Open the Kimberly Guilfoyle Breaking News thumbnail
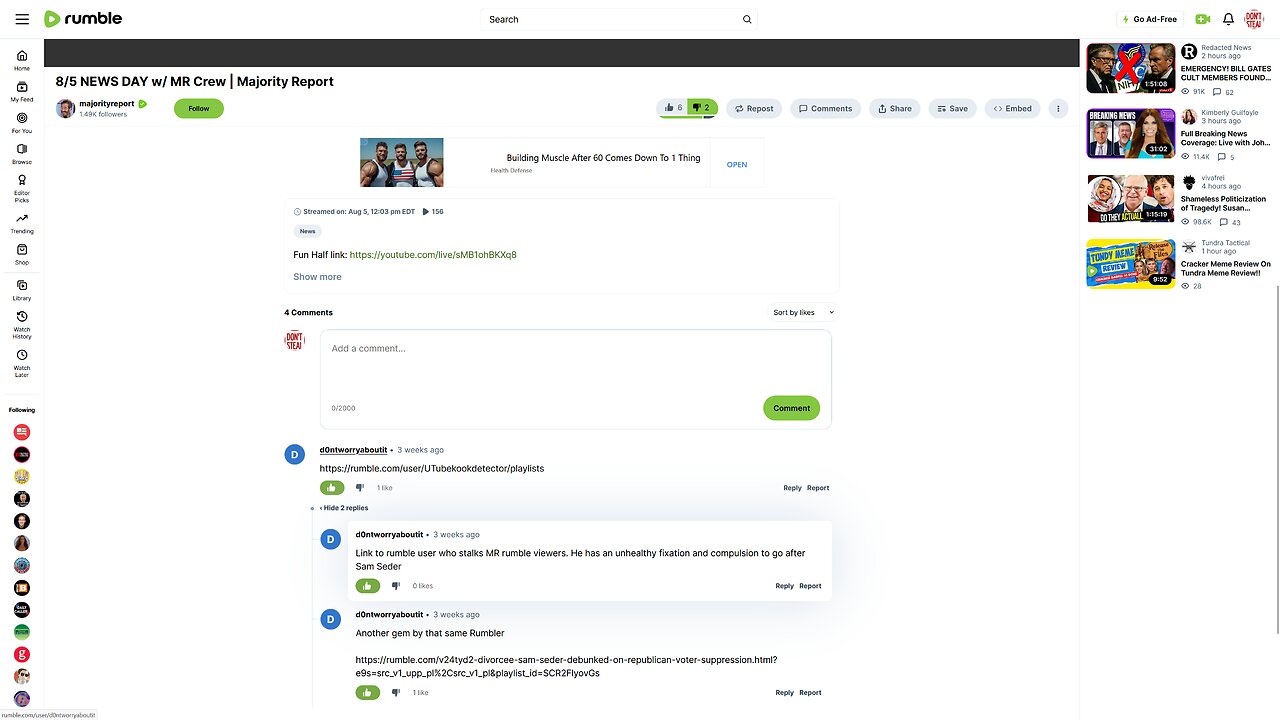The height and width of the screenshot is (720, 1280). [1130, 133]
